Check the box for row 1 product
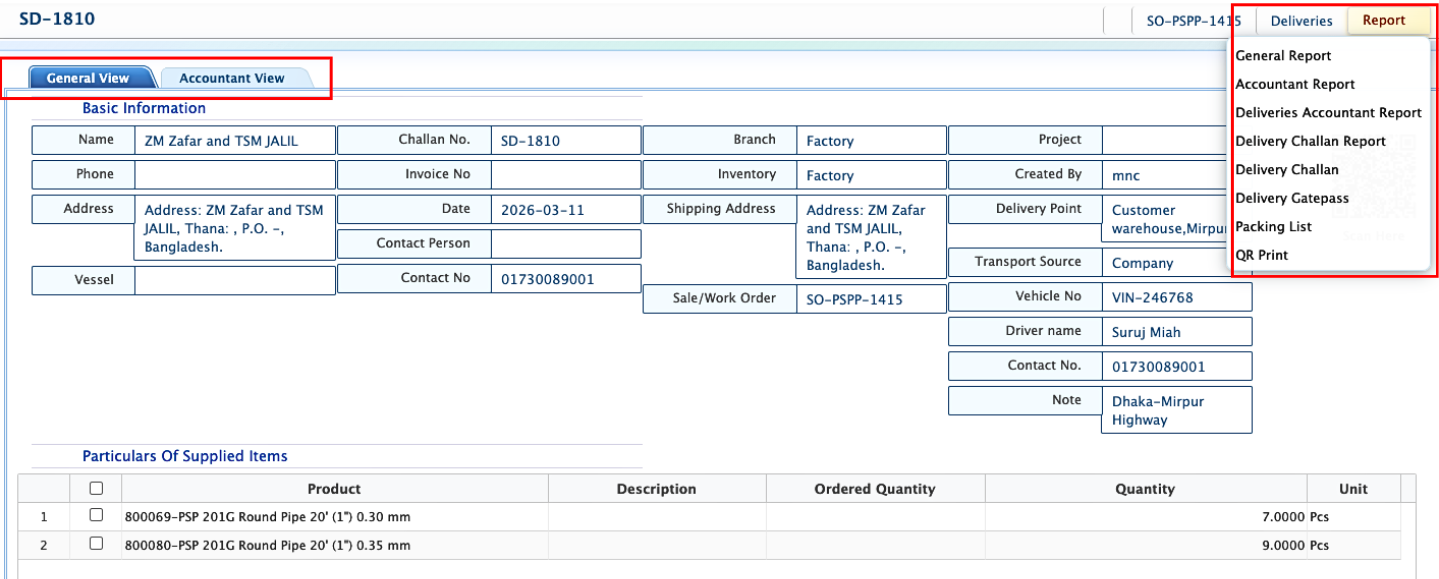Image resolution: width=1439 pixels, height=579 pixels. tap(96, 516)
